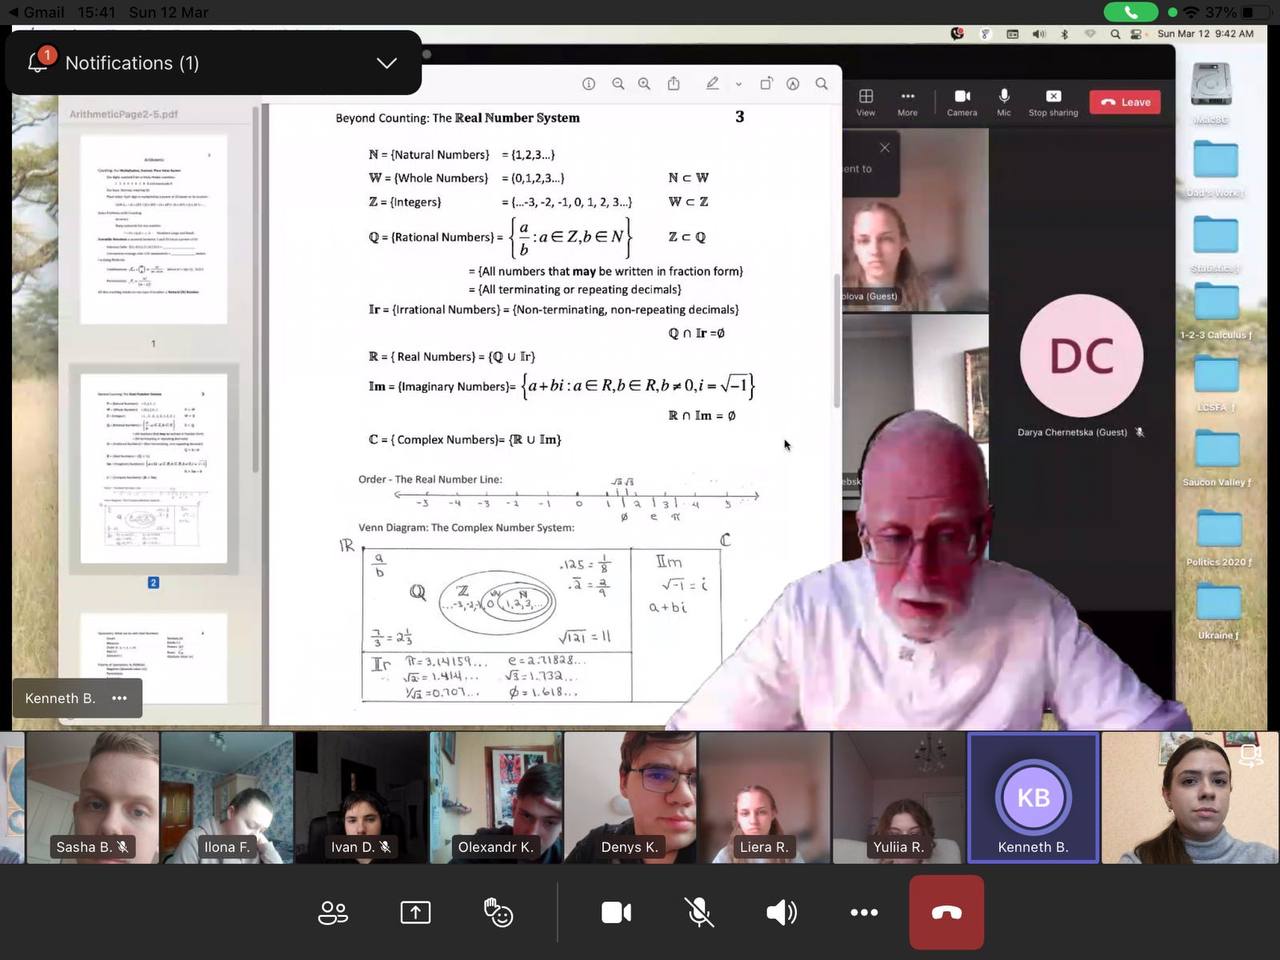Click the PDF search magnifier icon
1280x960 pixels.
[x=821, y=84]
